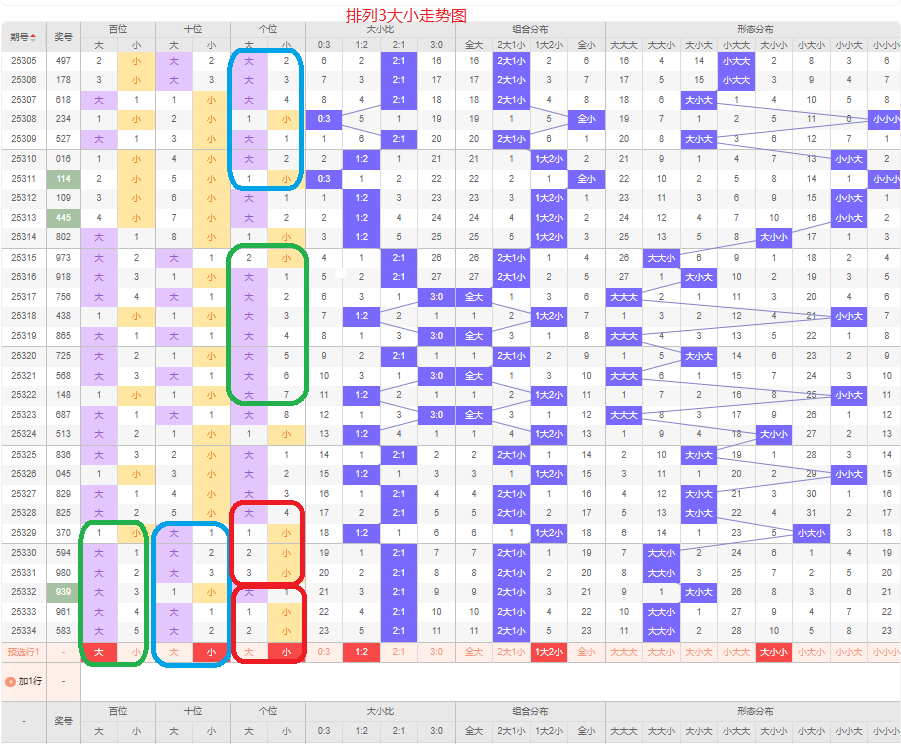Select 3:0 ratio in the 预选行1 row
Image resolution: width=901 pixels, height=744 pixels.
(436, 652)
